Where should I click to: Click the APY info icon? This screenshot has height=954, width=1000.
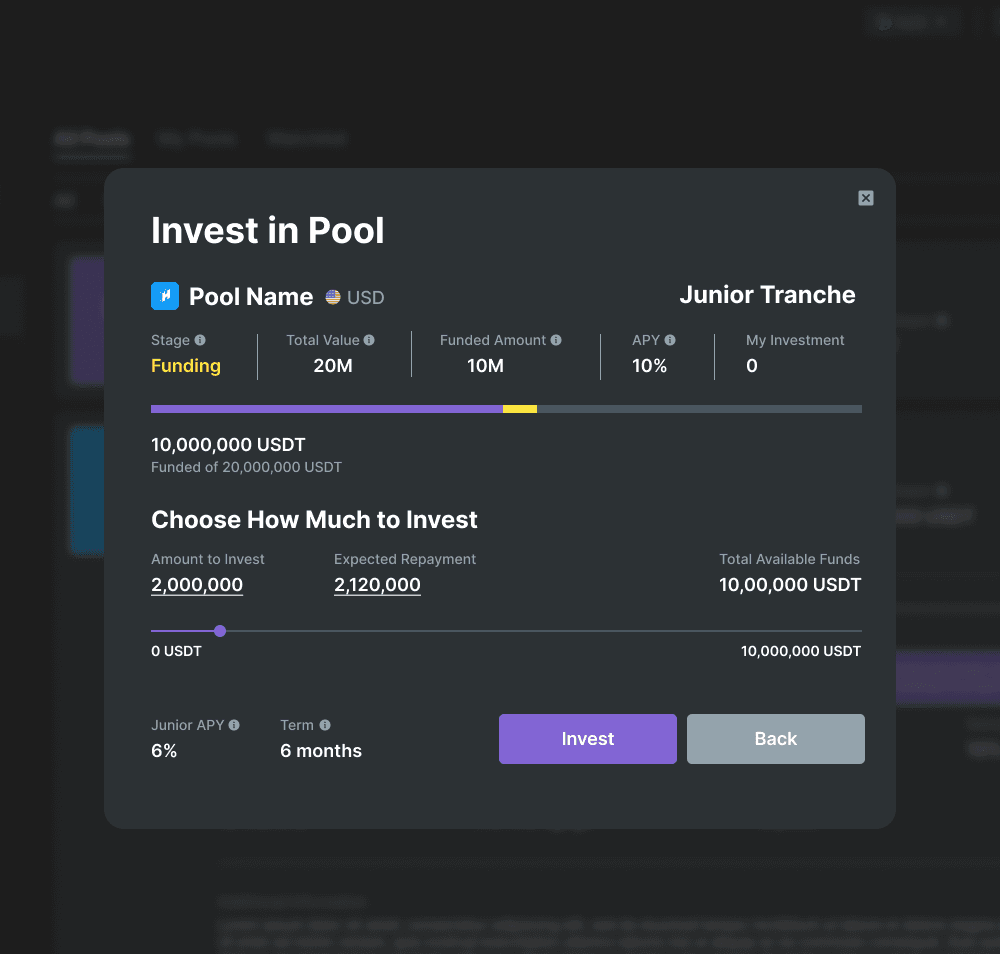(x=670, y=340)
